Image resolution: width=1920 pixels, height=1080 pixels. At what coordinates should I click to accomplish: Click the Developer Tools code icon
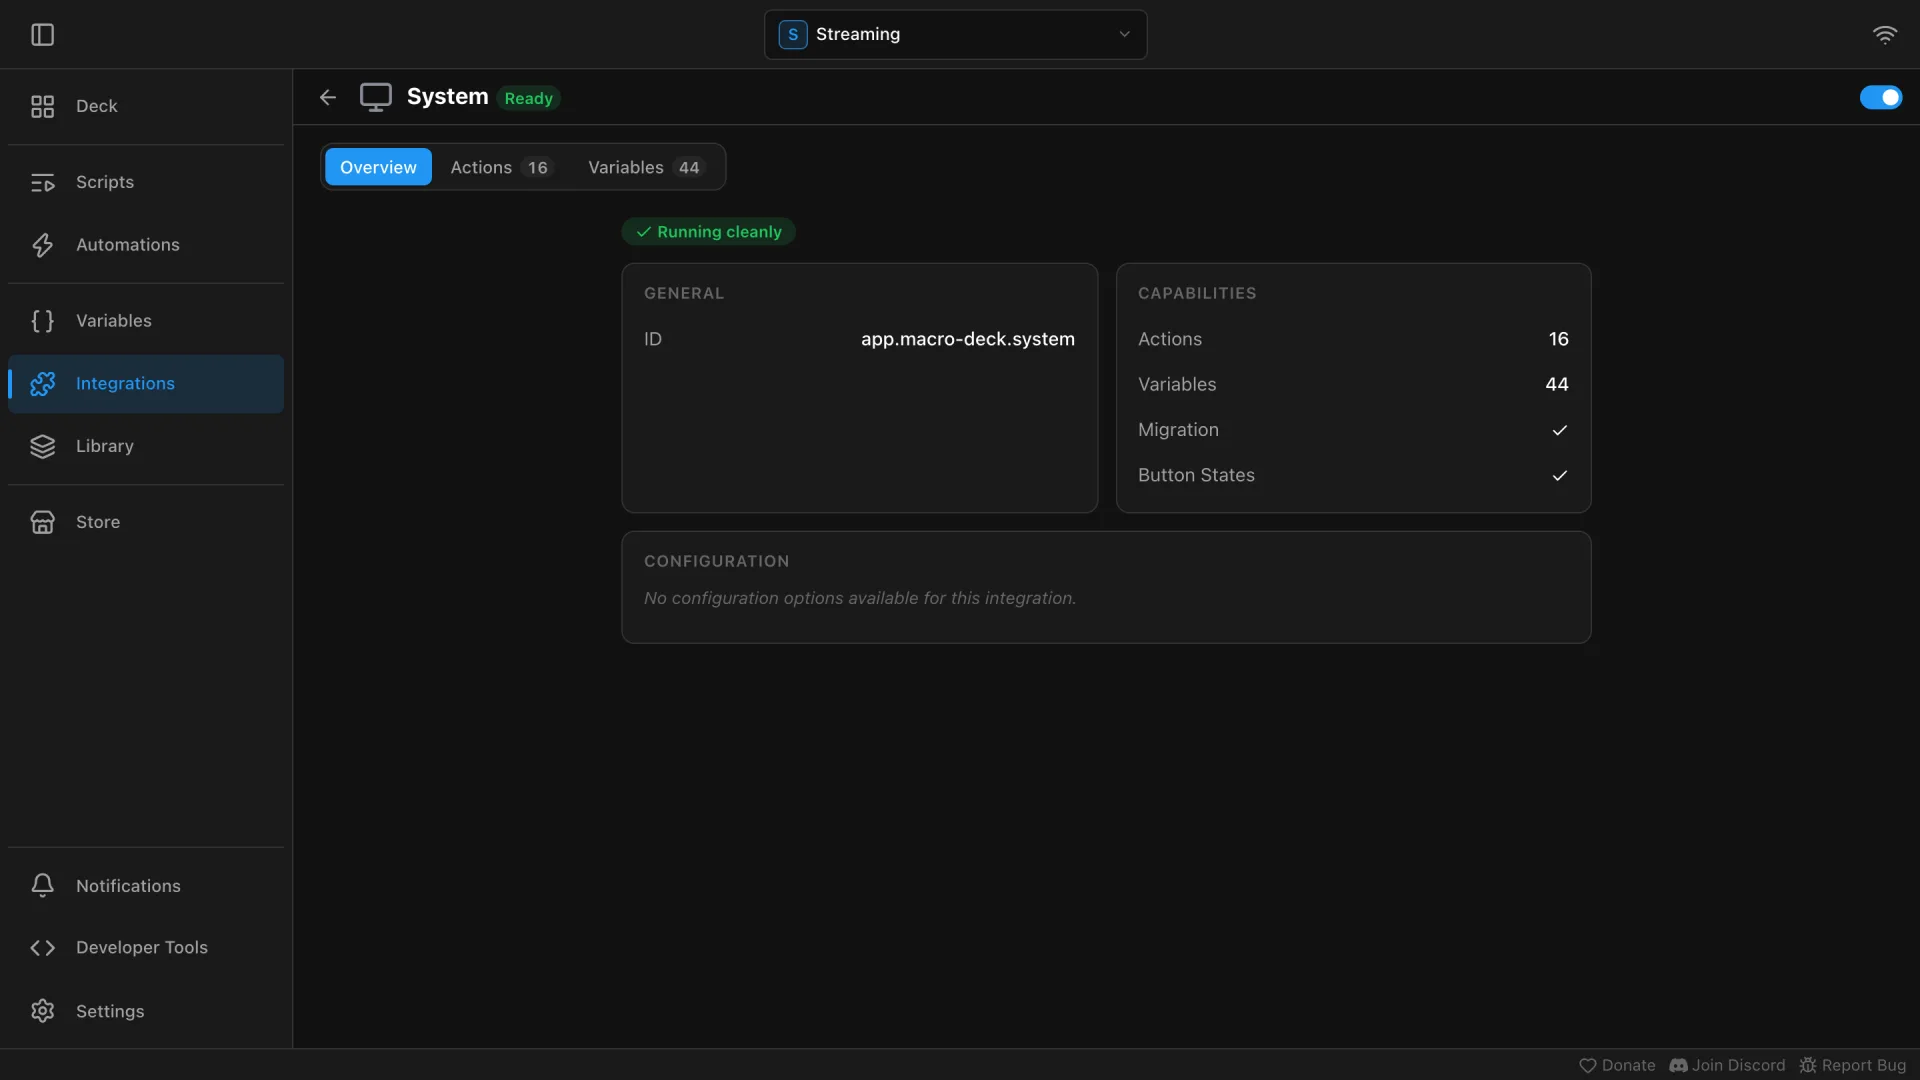[42, 948]
